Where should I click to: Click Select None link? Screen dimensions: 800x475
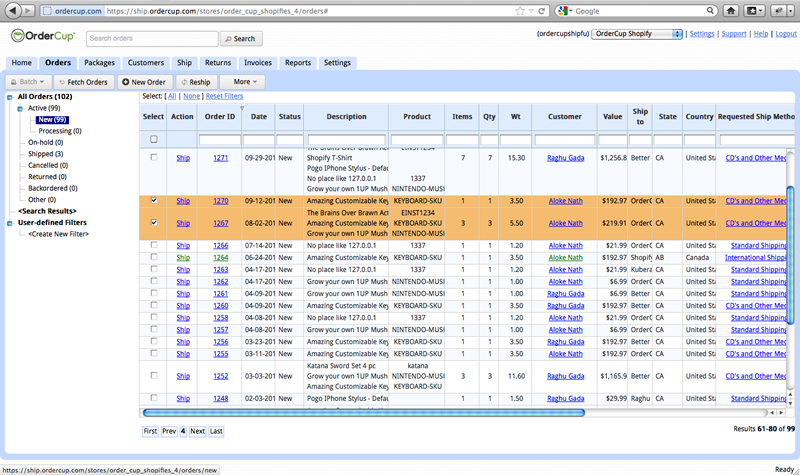[x=192, y=96]
